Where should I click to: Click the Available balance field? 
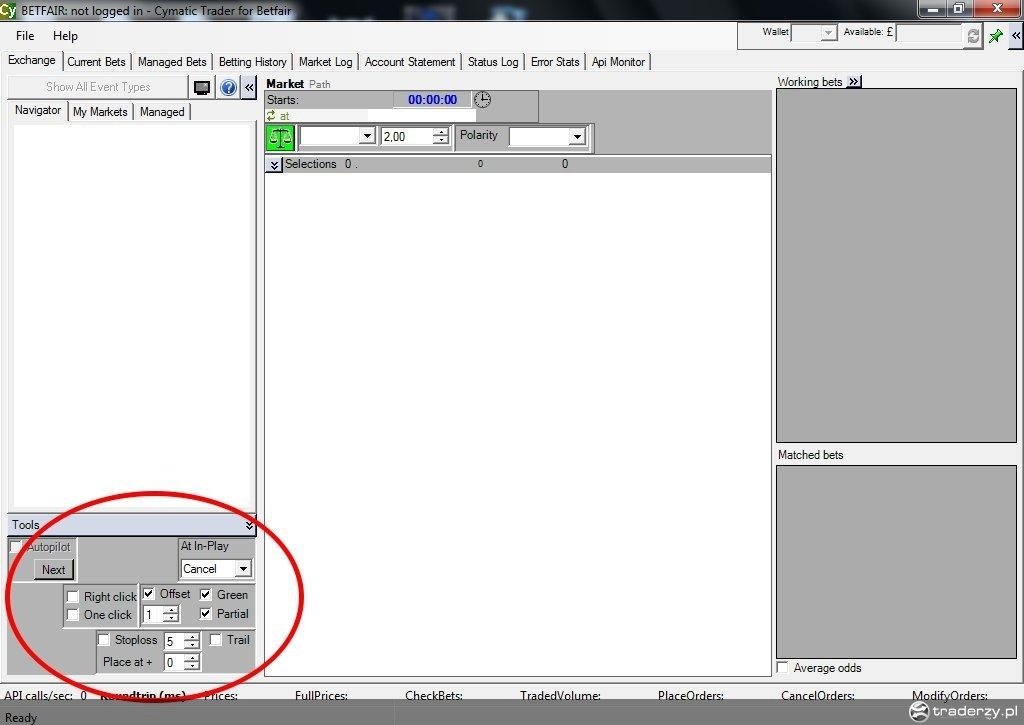coord(929,33)
